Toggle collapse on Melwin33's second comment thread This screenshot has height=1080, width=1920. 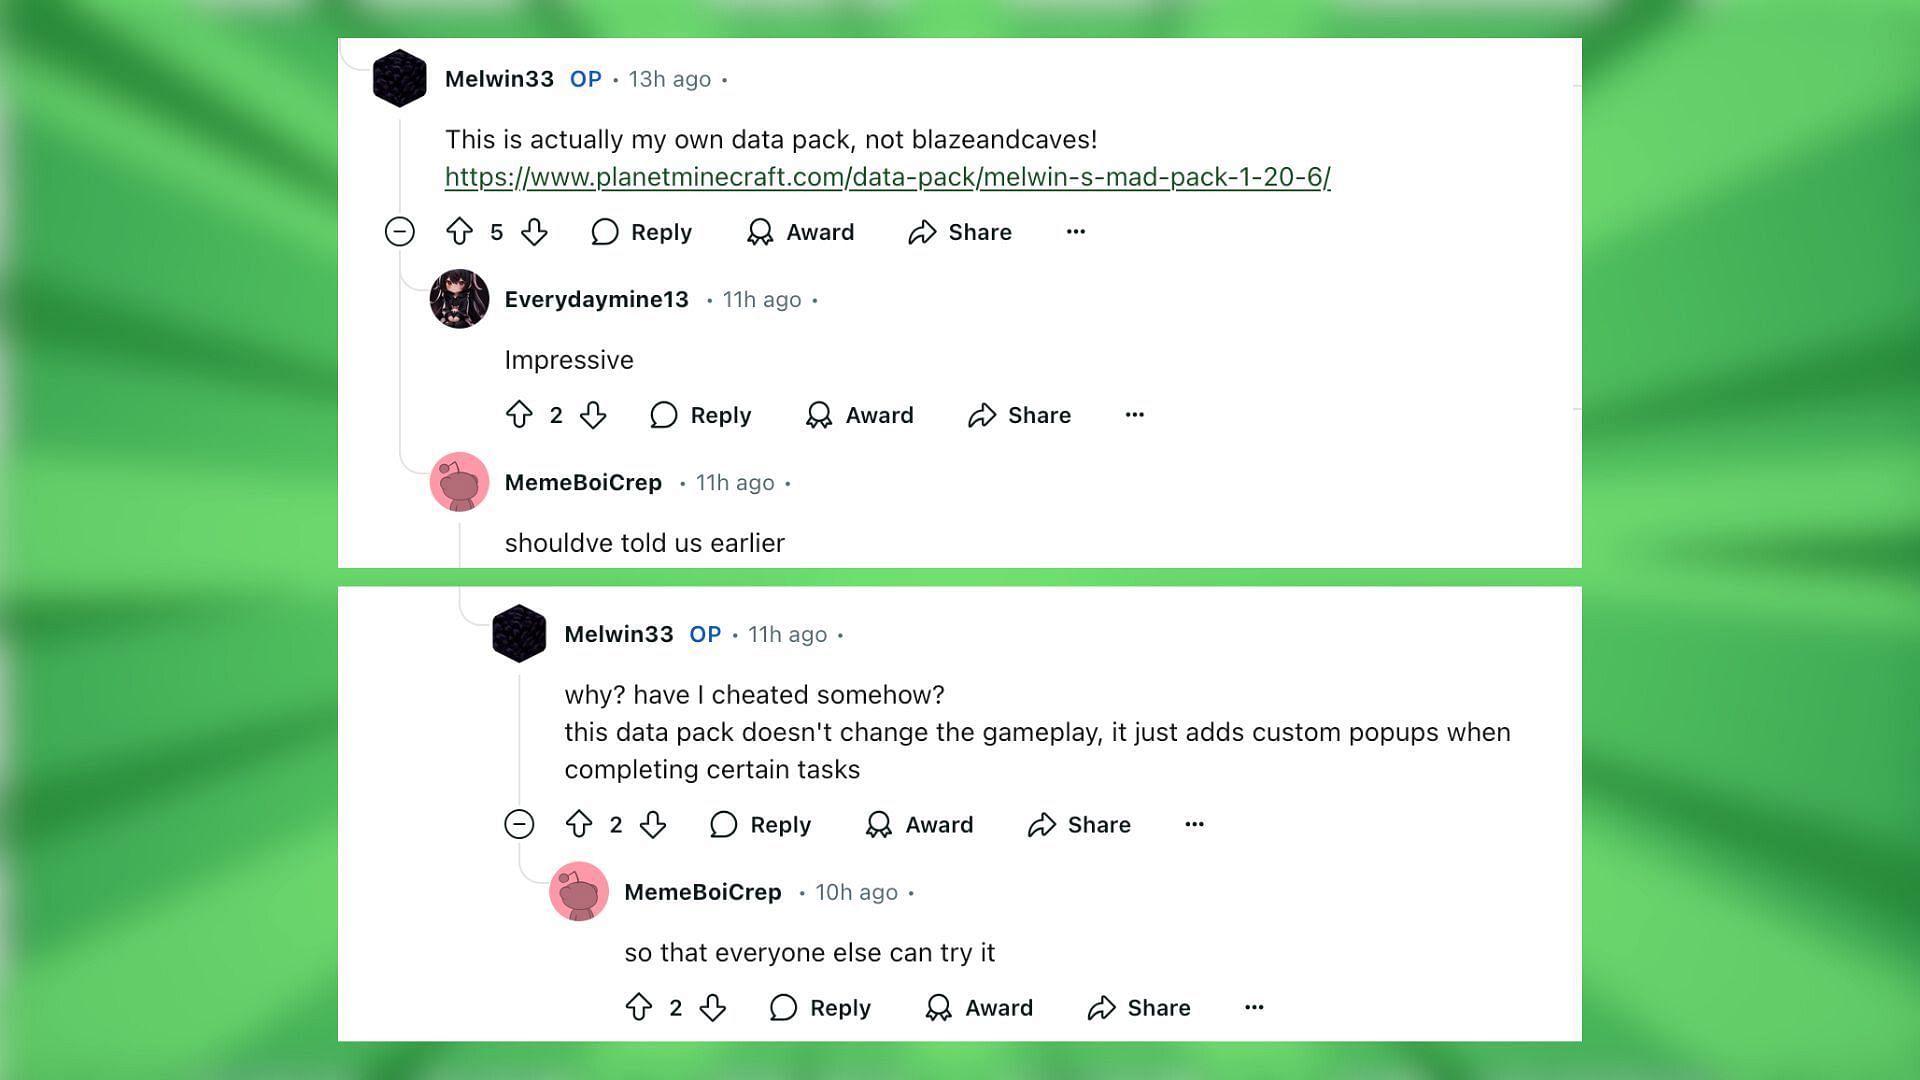pyautogui.click(x=518, y=824)
